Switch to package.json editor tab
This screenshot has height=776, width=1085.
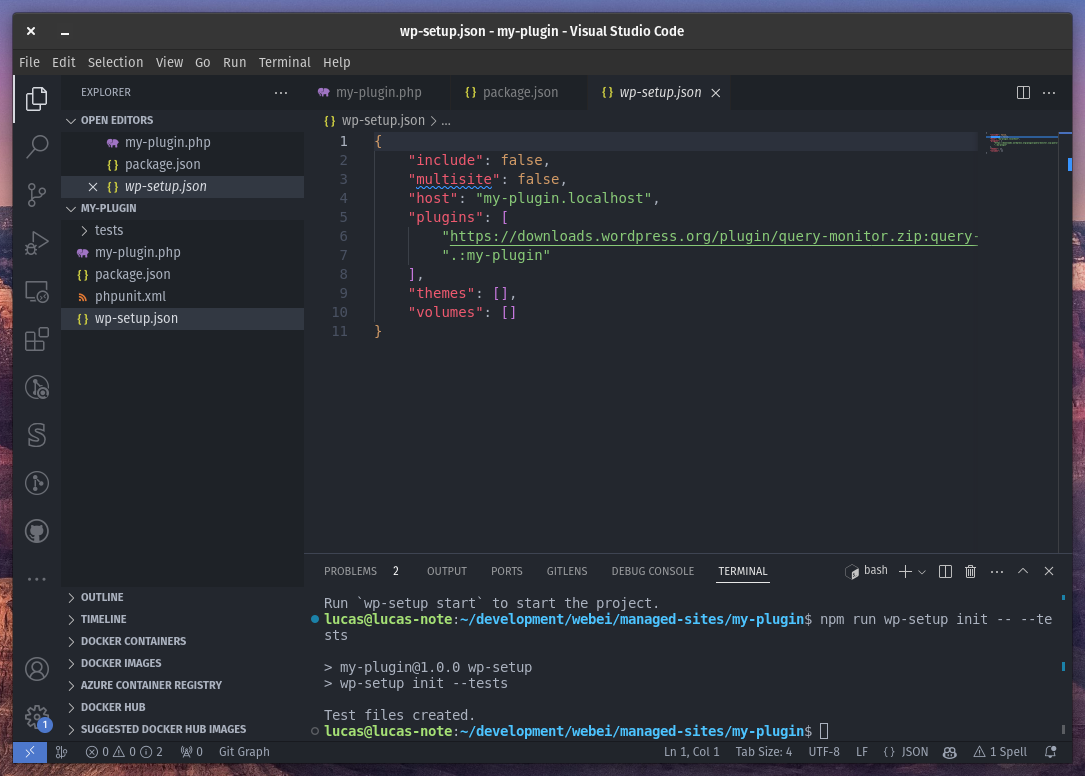(x=519, y=92)
